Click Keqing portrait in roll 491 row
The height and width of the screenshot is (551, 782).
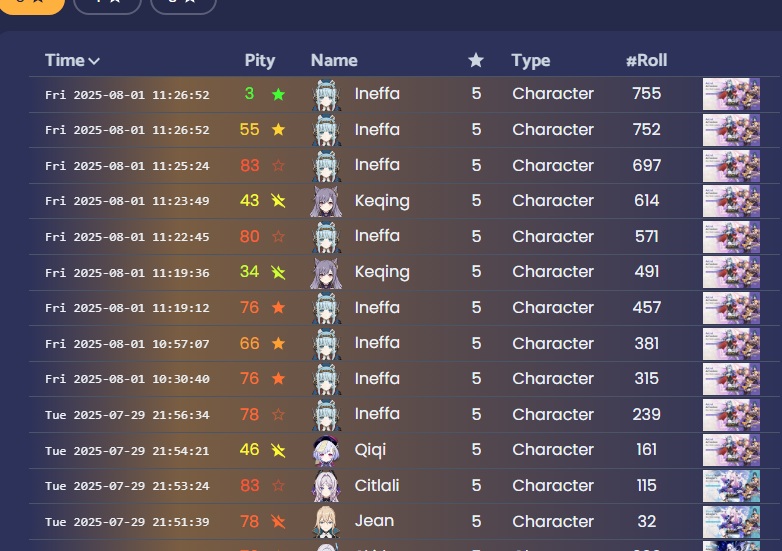(326, 273)
